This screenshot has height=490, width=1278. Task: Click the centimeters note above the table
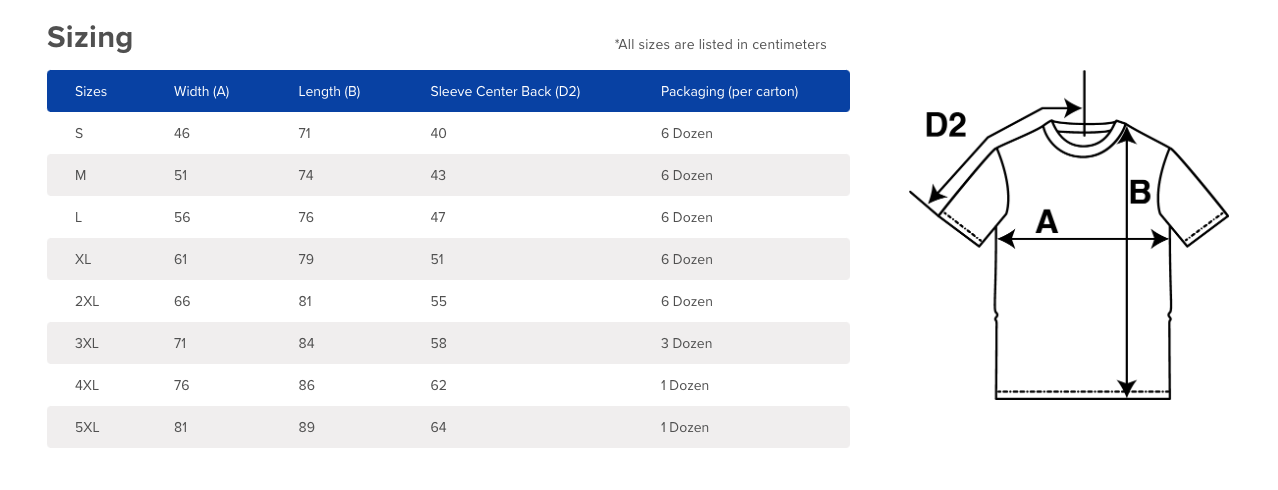(720, 44)
